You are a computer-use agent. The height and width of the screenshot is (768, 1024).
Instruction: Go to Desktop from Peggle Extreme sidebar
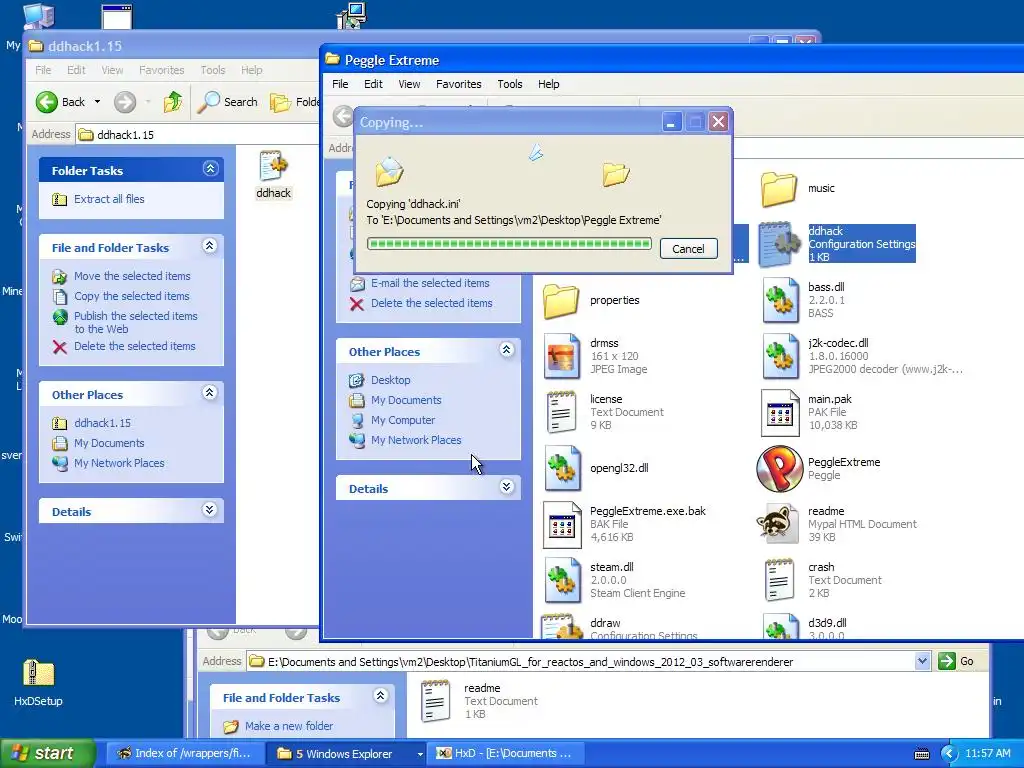pyautogui.click(x=391, y=380)
